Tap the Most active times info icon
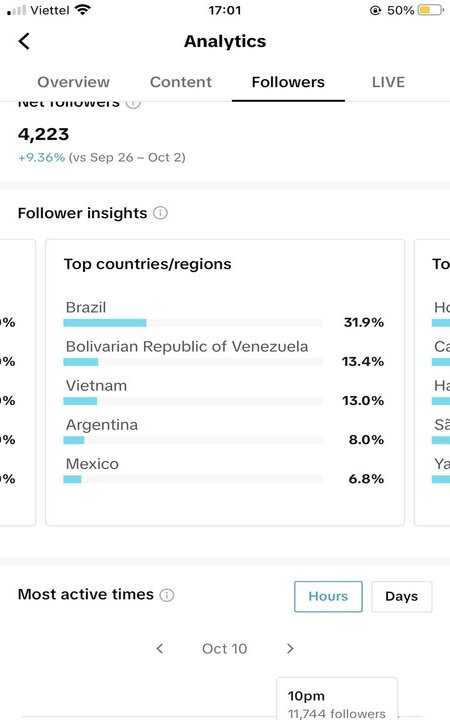 (x=167, y=595)
